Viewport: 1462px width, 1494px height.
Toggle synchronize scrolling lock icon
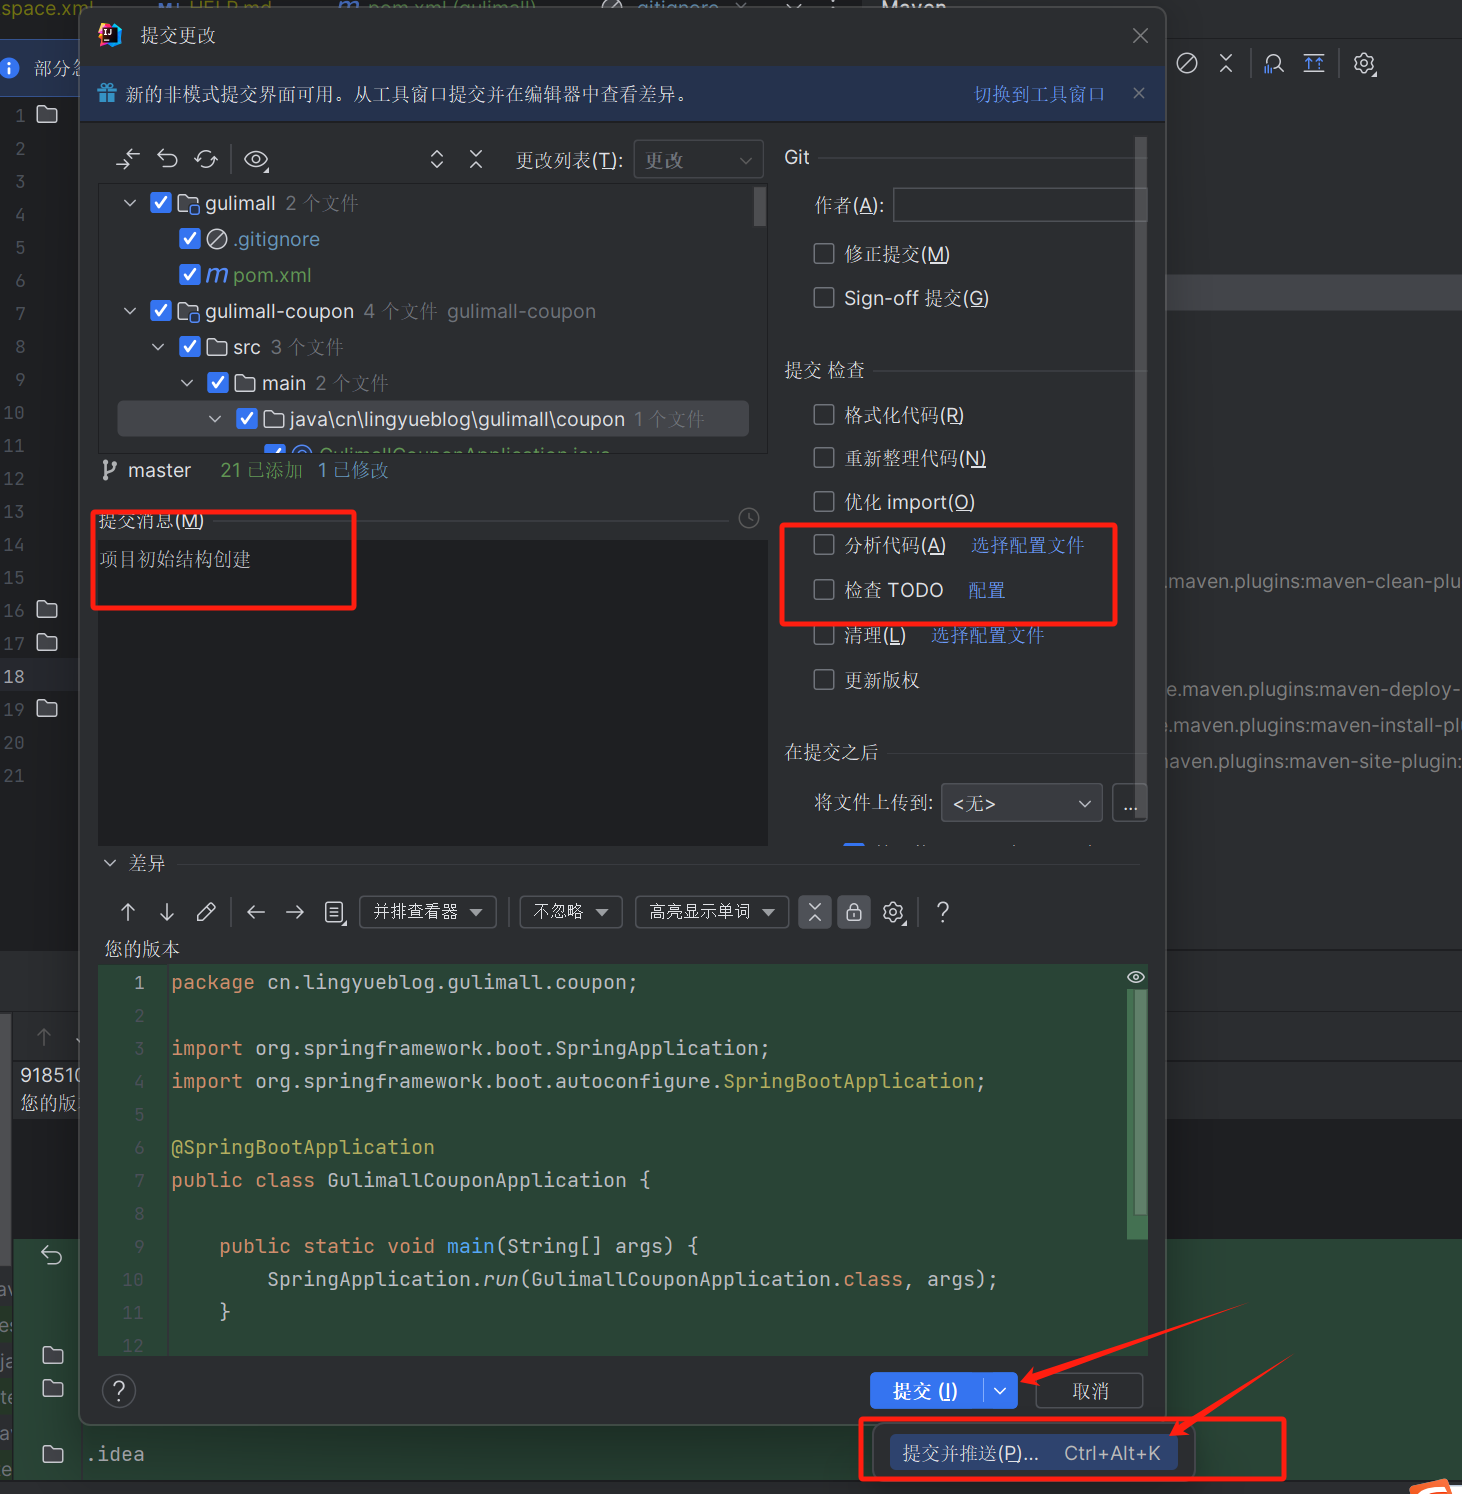[x=854, y=912]
